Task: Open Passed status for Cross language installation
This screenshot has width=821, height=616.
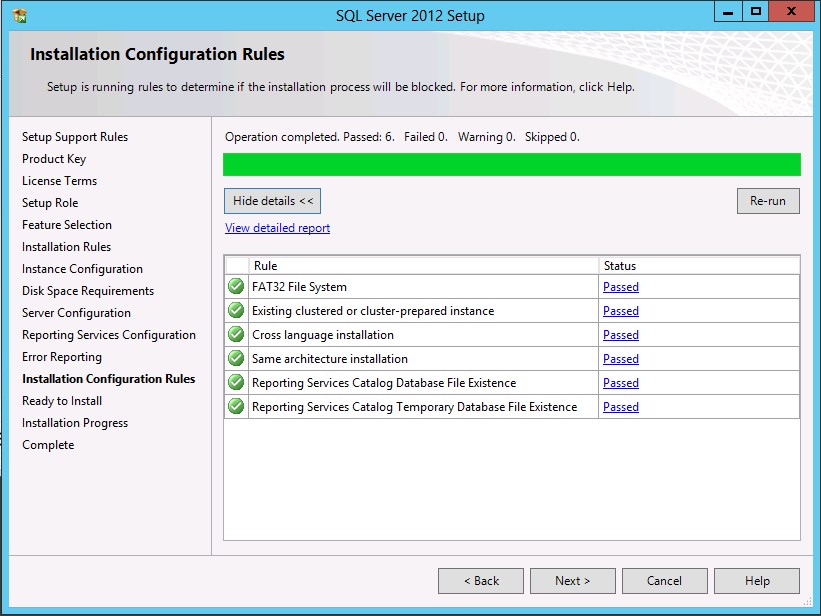Action: click(x=620, y=335)
